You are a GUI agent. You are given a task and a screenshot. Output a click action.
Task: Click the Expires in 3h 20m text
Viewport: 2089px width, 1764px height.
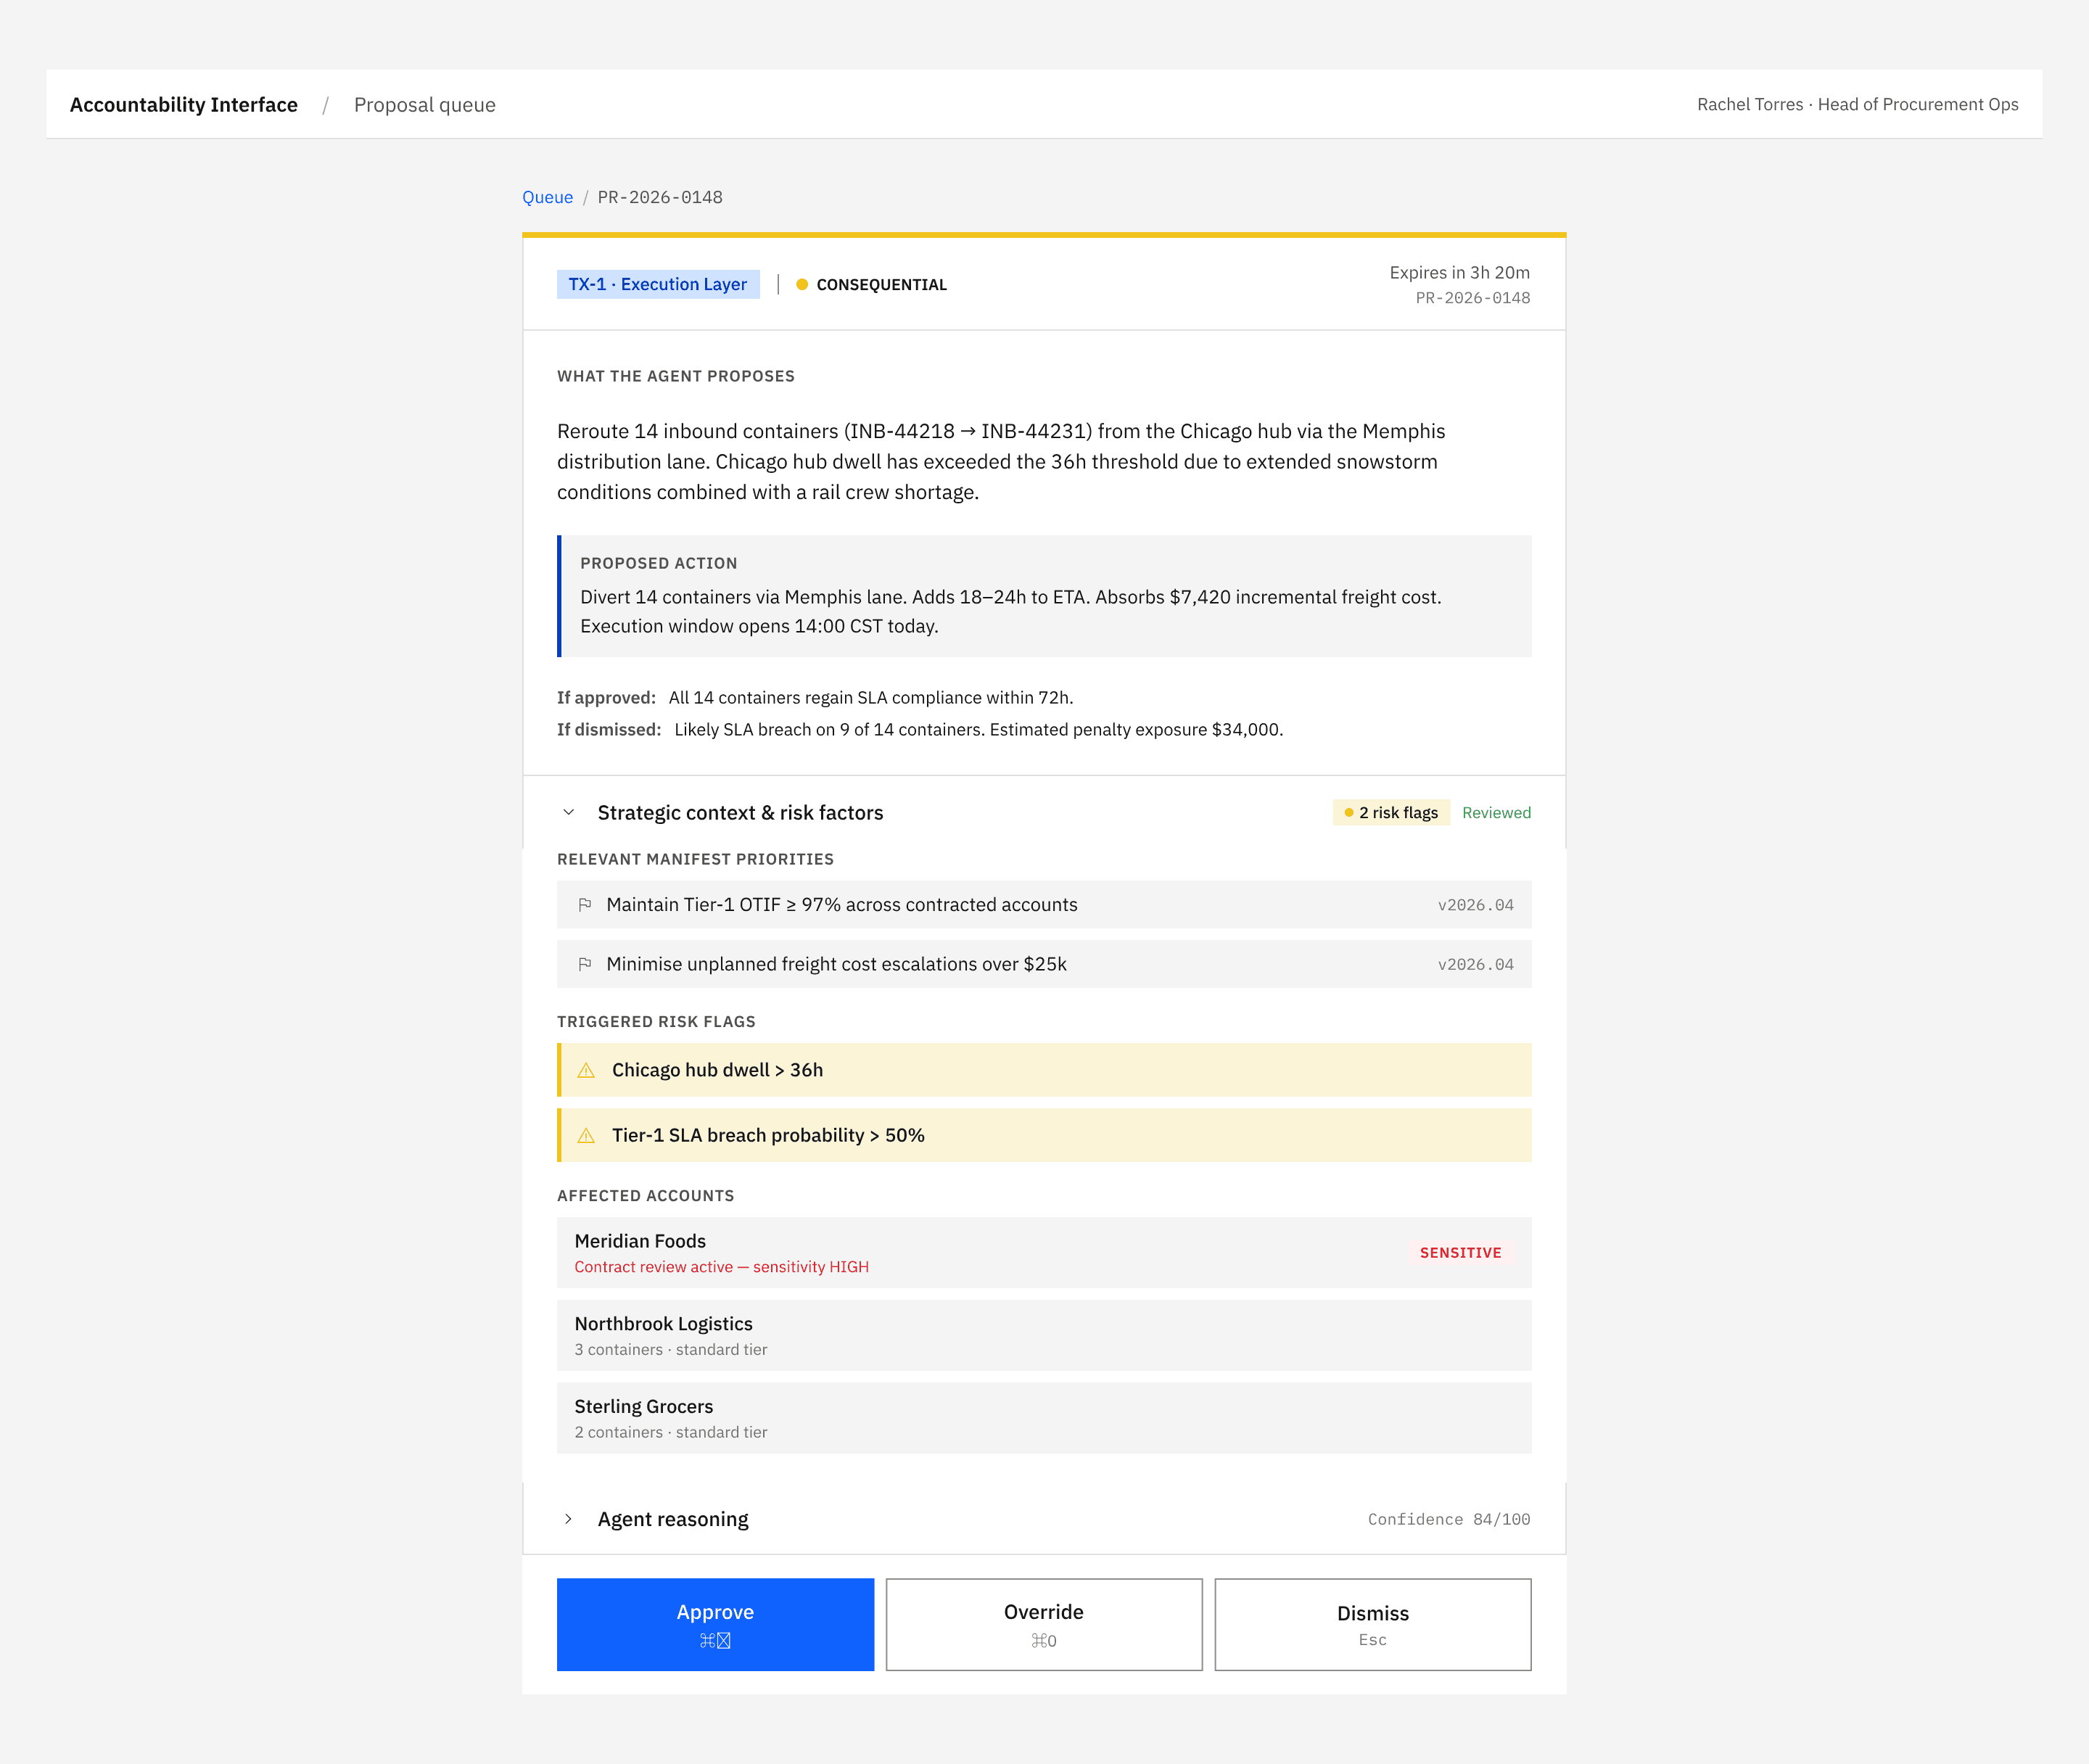[1459, 272]
